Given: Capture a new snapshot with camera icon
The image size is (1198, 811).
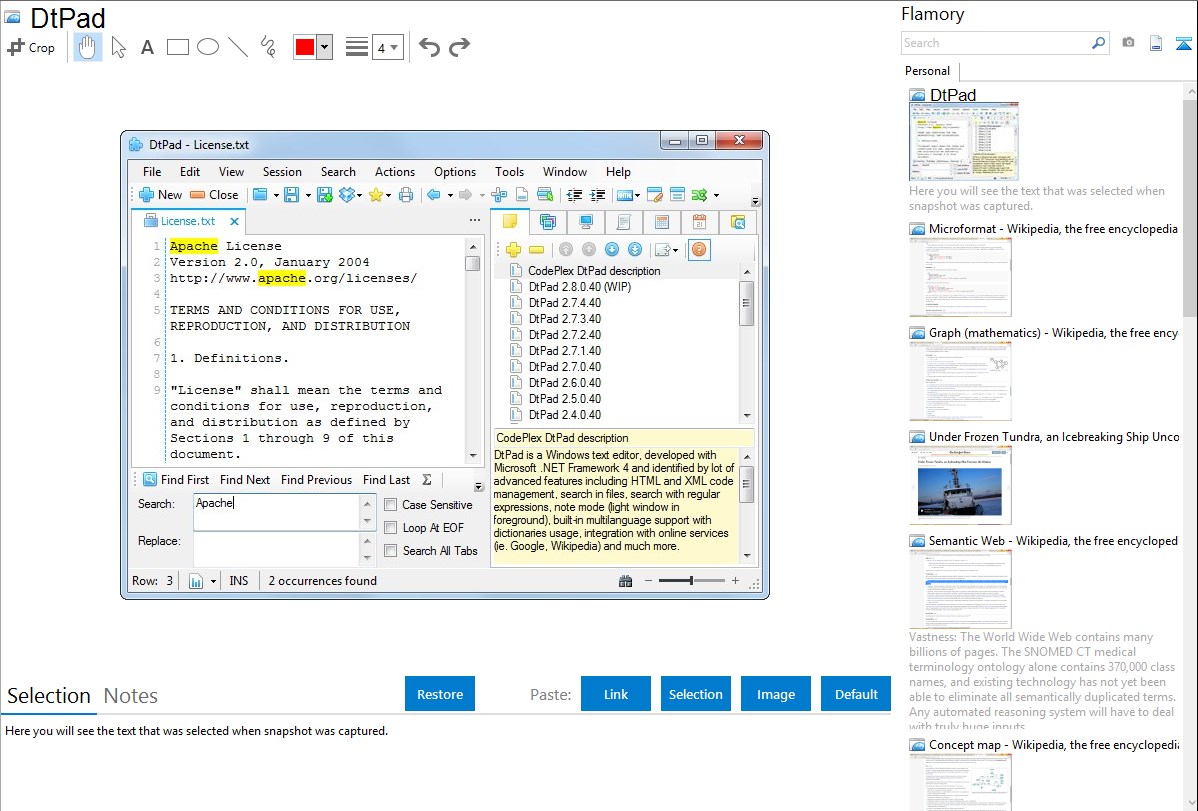Looking at the screenshot, I should point(1128,43).
